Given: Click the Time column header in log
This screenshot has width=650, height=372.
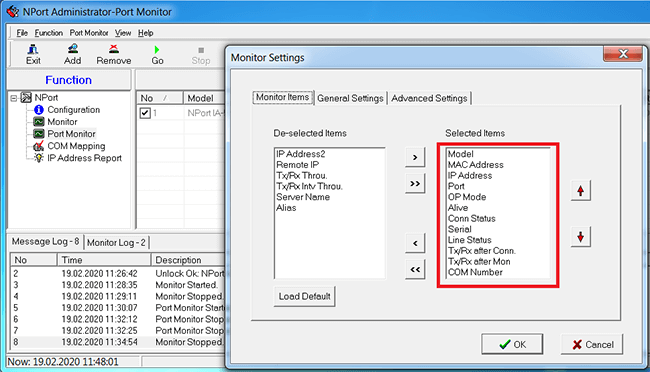Looking at the screenshot, I should click(104, 260).
